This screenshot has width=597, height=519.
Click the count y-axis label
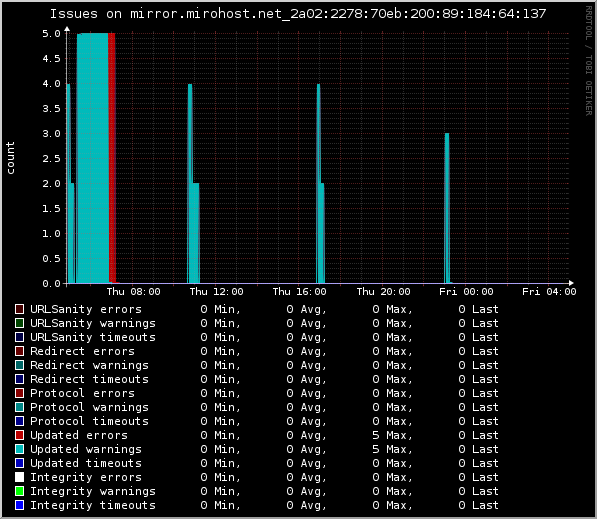coord(10,158)
